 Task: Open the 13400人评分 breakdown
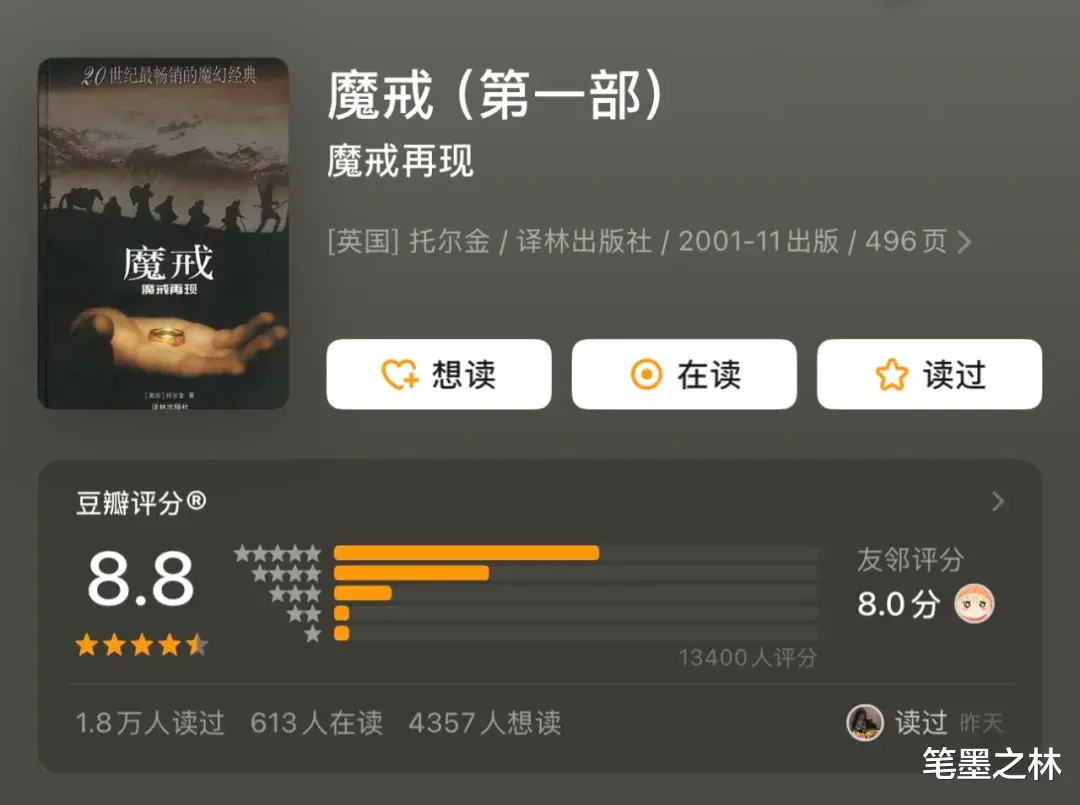748,658
